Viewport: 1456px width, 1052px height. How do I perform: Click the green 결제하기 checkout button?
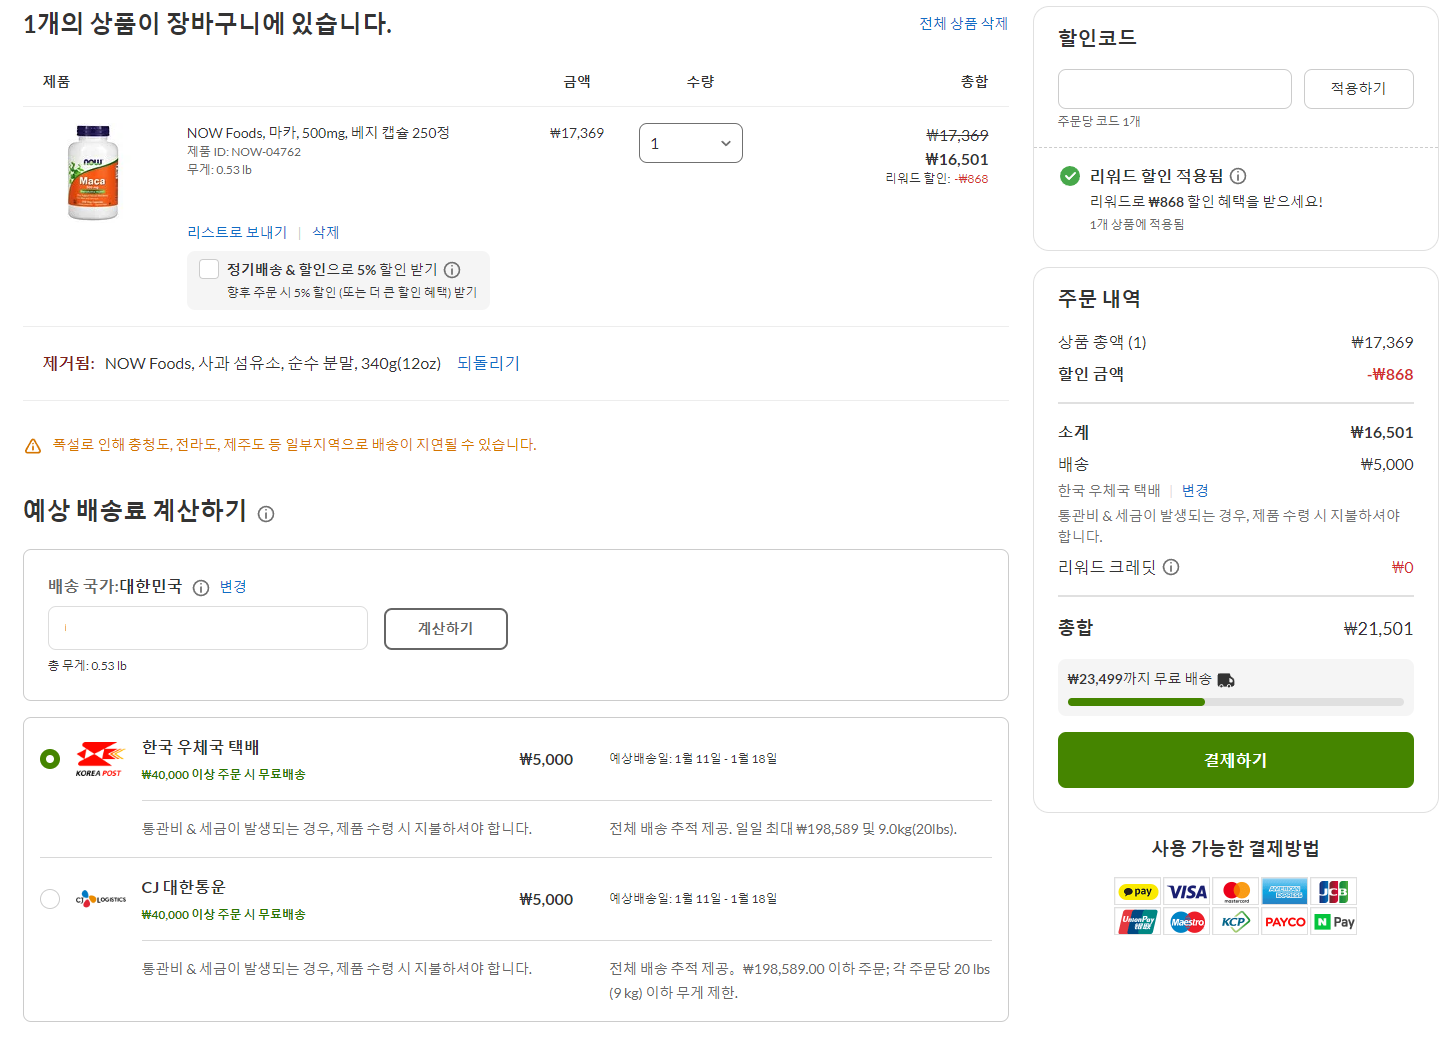[x=1235, y=760]
